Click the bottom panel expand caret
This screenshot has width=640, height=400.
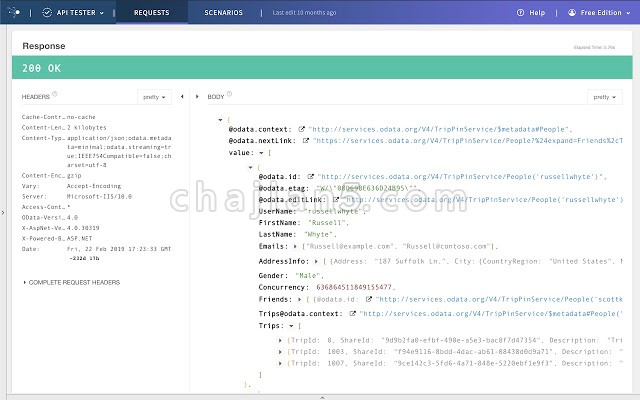point(322,397)
